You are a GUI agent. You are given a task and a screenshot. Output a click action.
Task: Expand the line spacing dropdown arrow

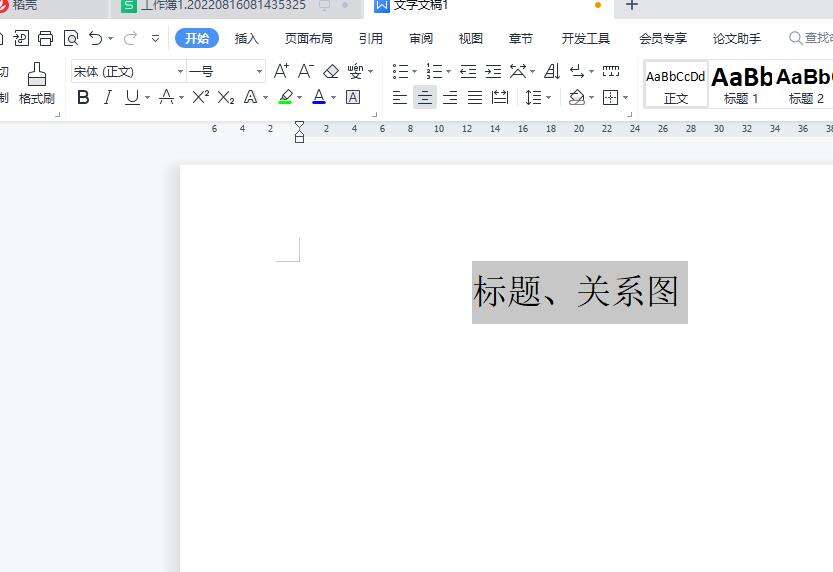point(549,98)
